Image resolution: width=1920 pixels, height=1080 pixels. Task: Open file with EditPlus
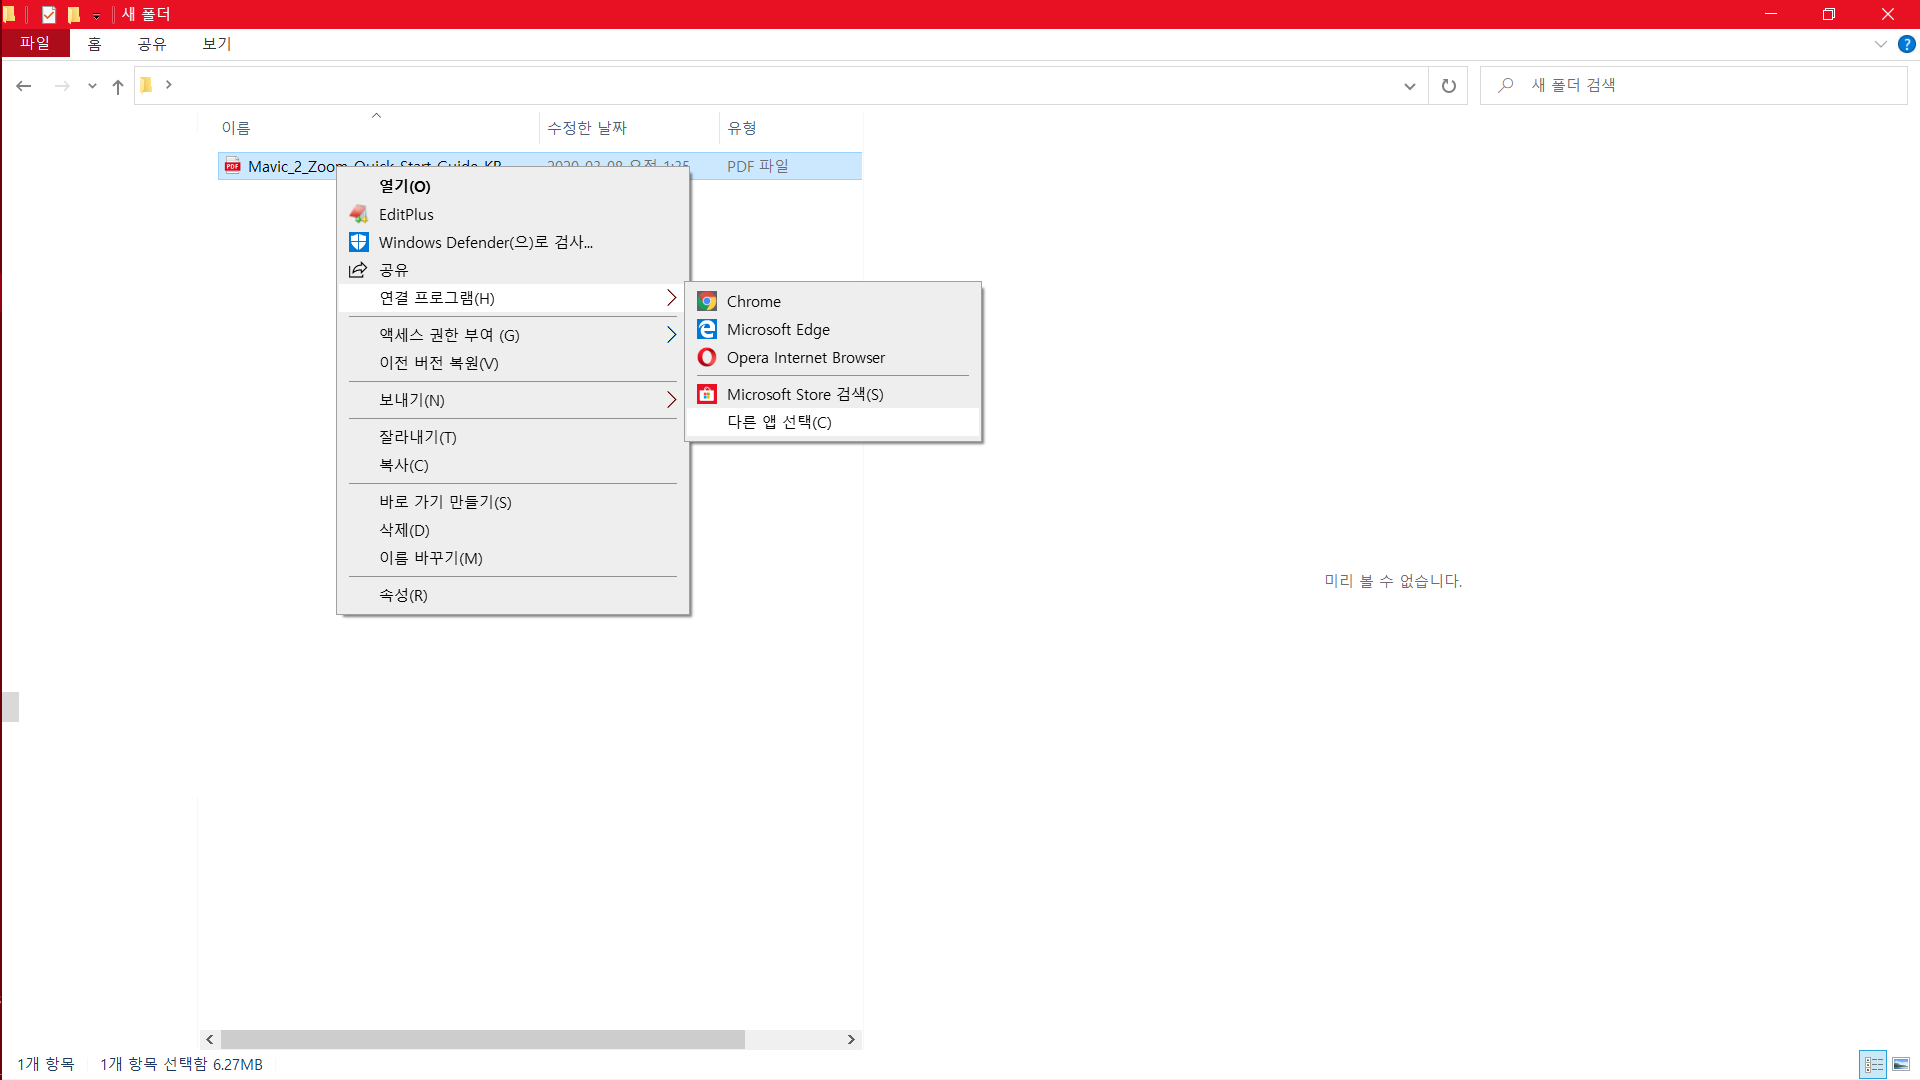[406, 214]
